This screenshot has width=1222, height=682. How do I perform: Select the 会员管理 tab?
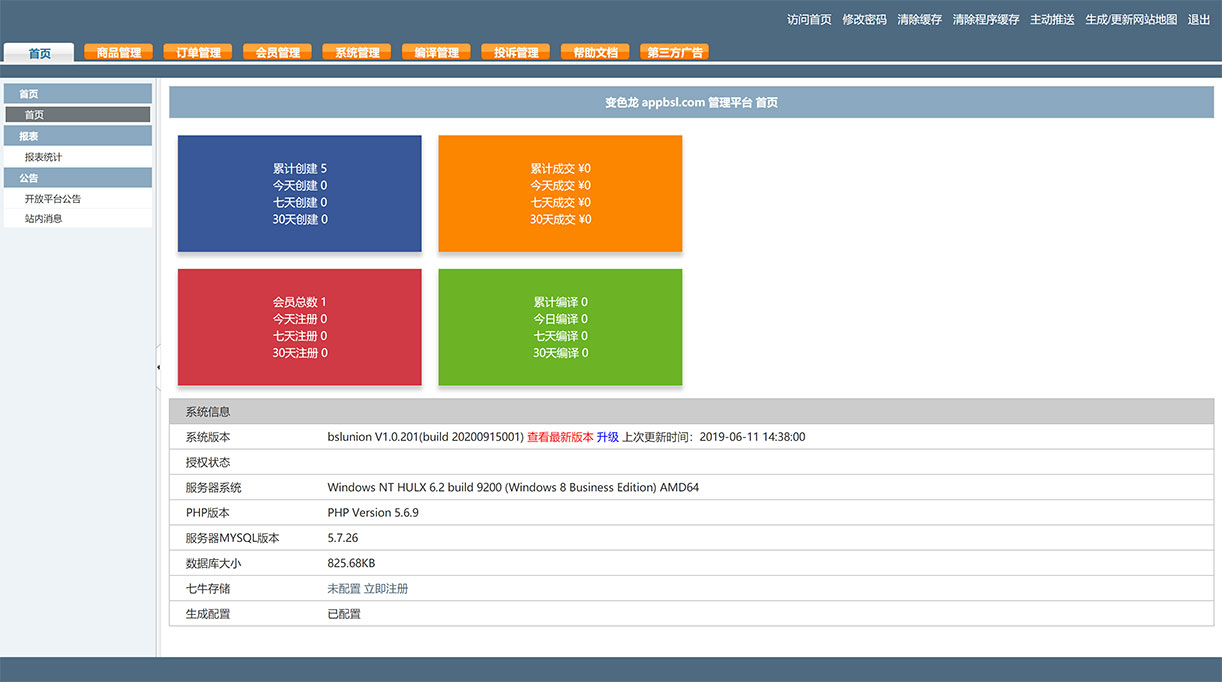pos(277,51)
